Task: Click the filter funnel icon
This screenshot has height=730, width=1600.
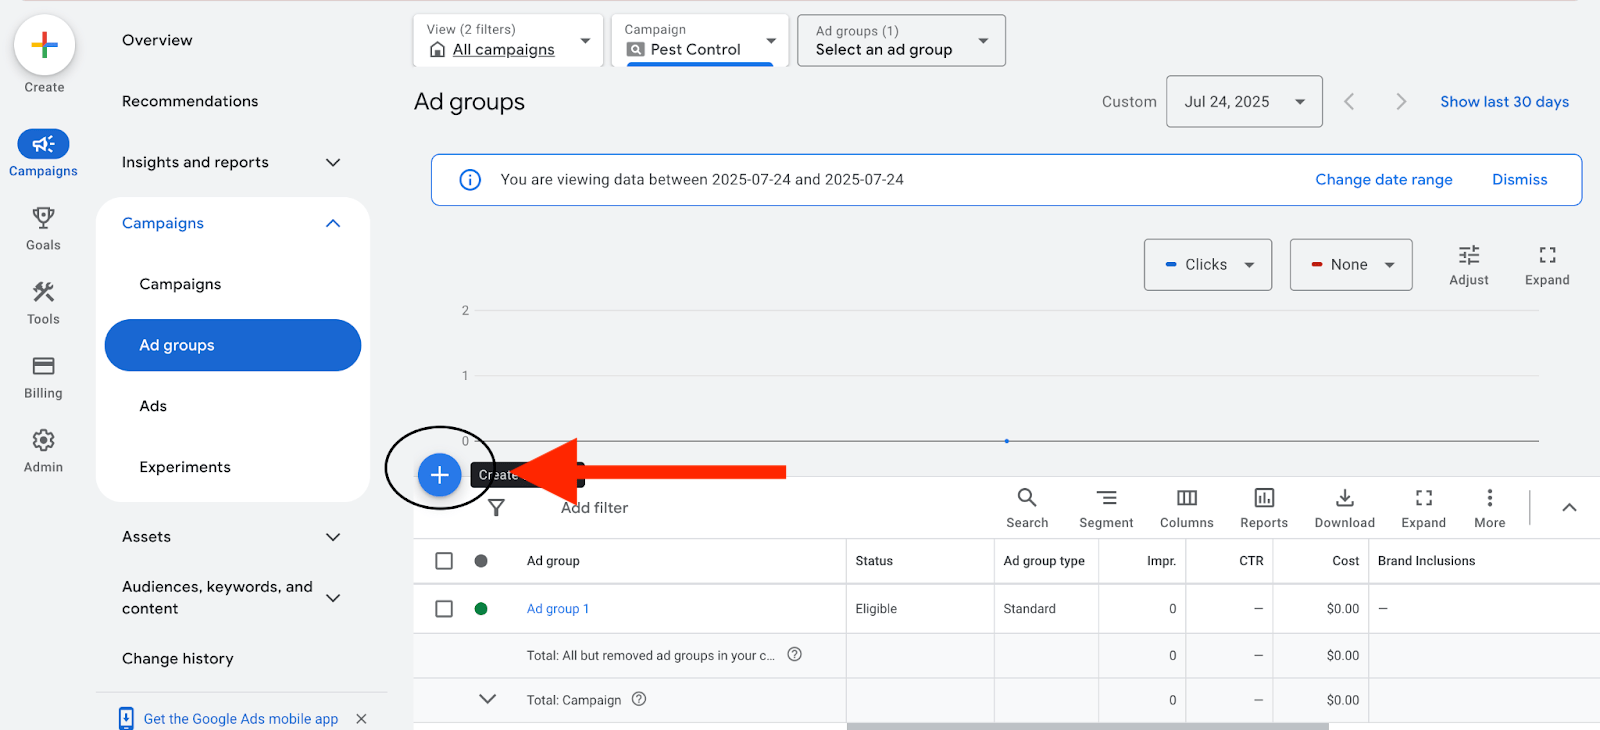Action: click(x=496, y=508)
